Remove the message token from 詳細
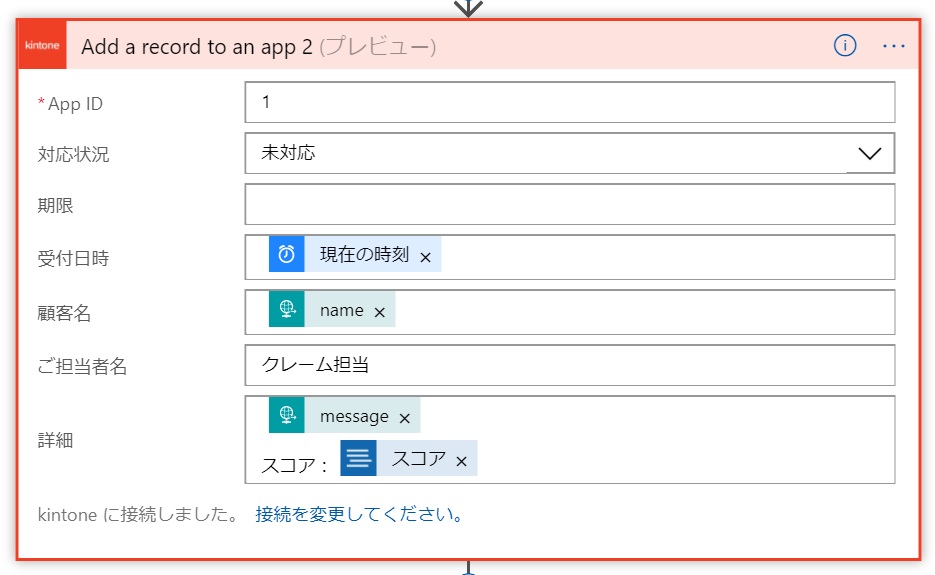Image resolution: width=935 pixels, height=575 pixels. (405, 418)
